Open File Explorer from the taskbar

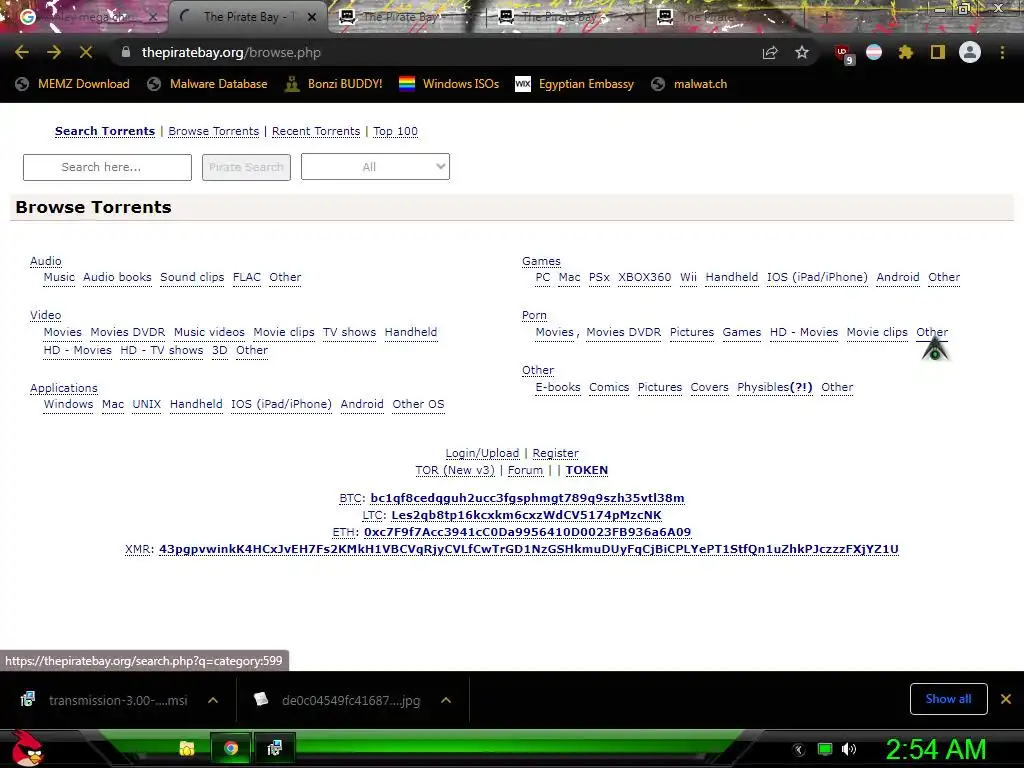[187, 748]
